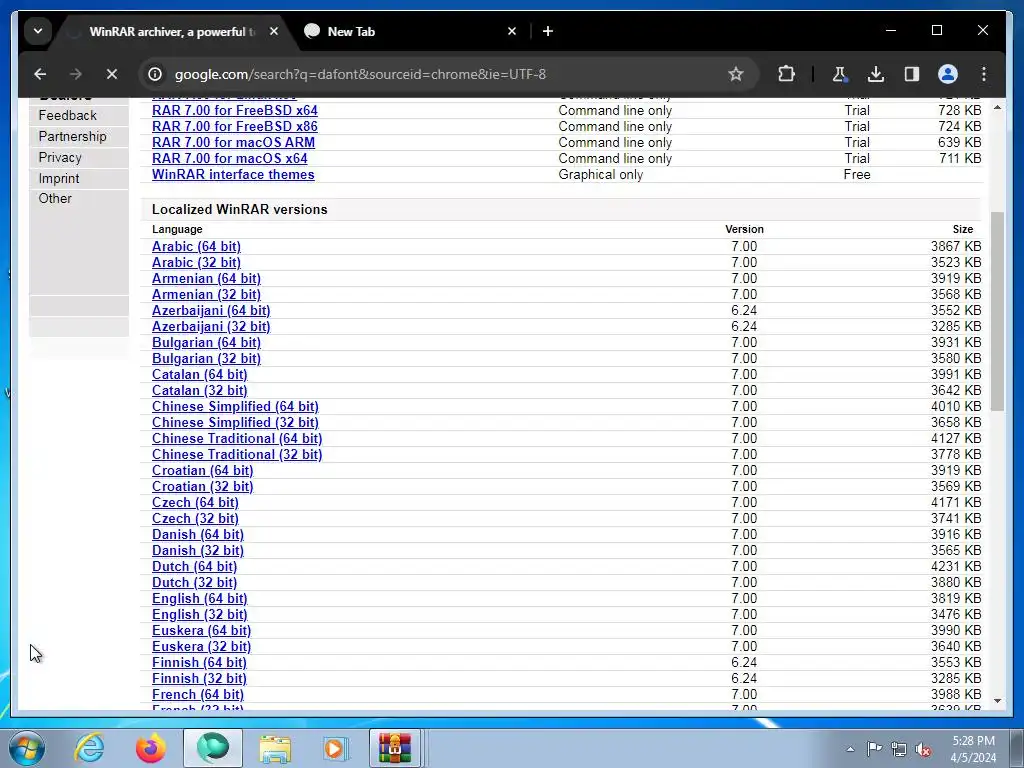Download French (64 bit) WinRAR
The height and width of the screenshot is (768, 1024).
tap(197, 694)
